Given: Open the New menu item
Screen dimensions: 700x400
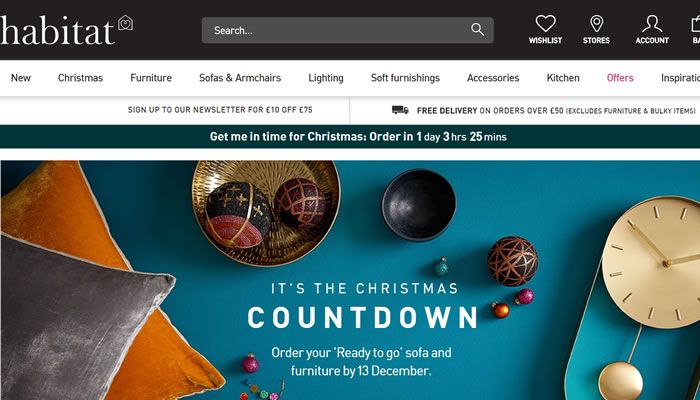Looking at the screenshot, I should [x=21, y=78].
